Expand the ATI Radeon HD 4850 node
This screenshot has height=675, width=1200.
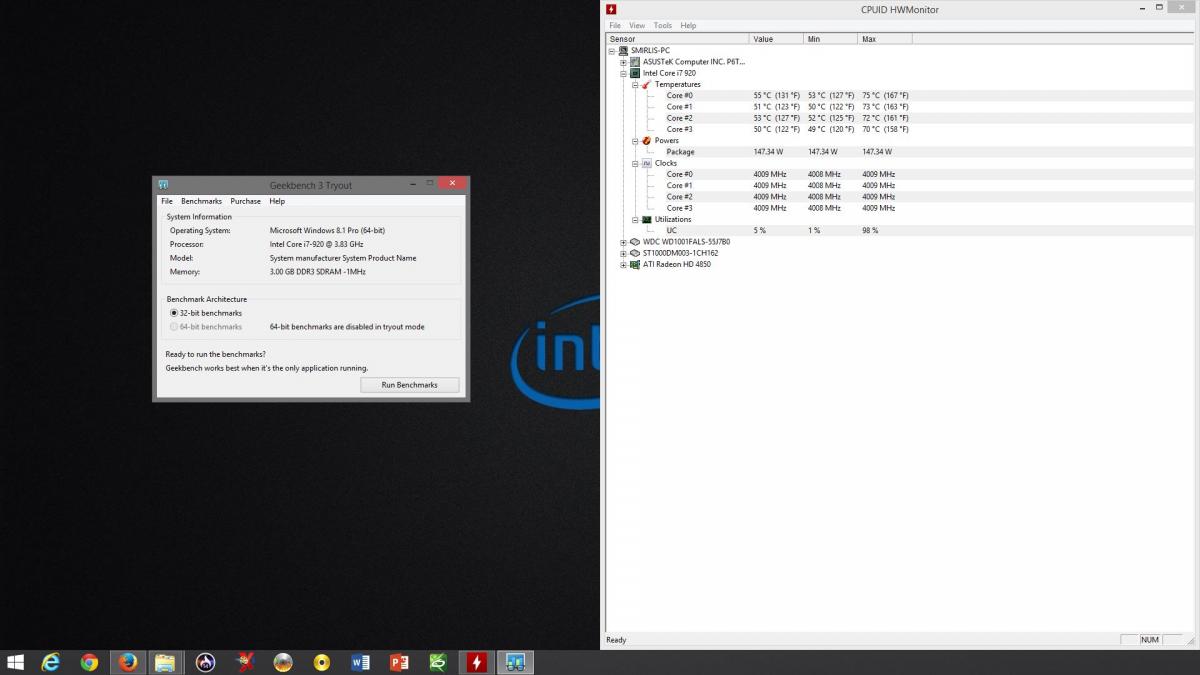tap(623, 264)
